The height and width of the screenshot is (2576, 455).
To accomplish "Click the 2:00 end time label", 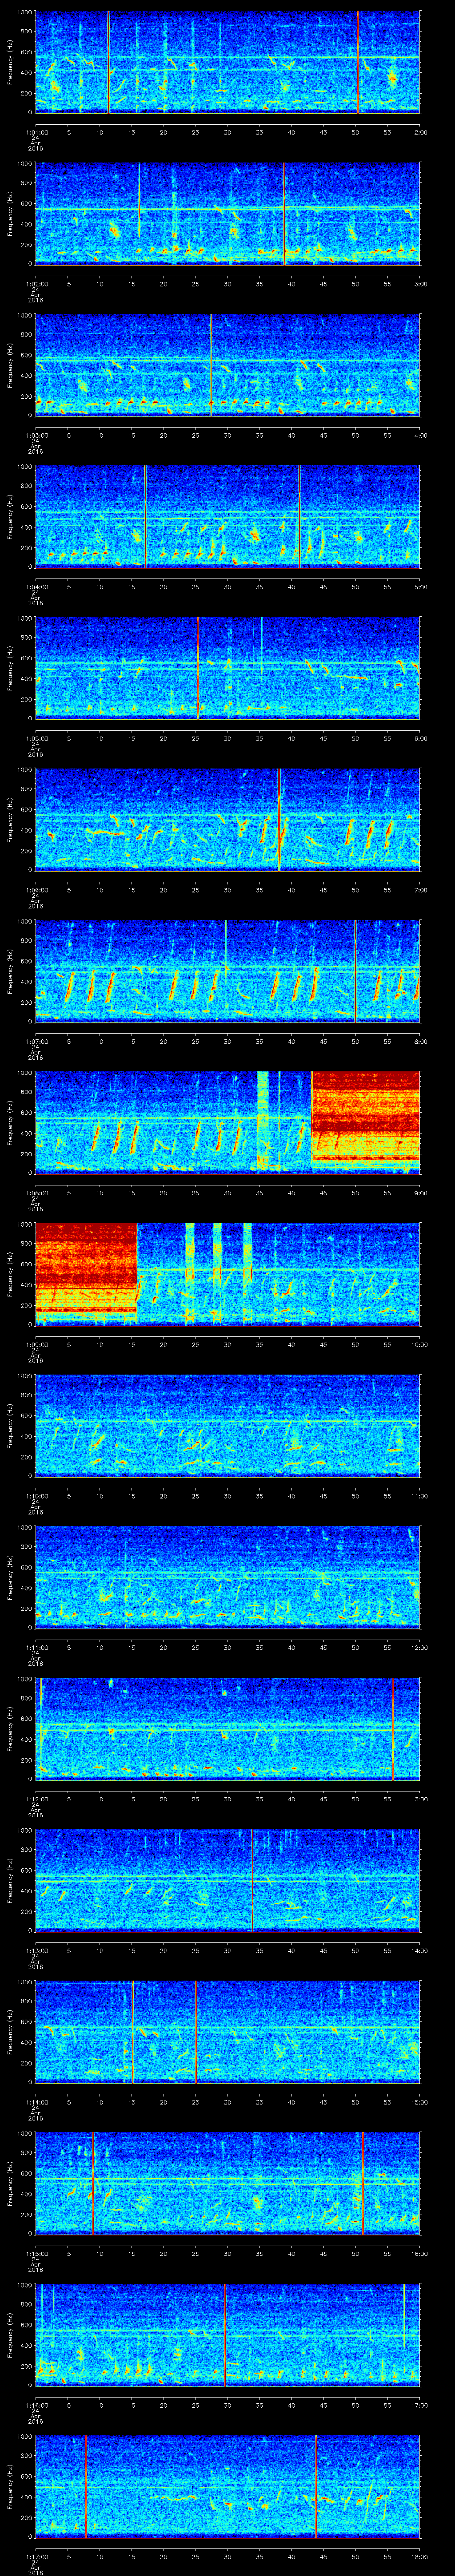I will 420,131.
